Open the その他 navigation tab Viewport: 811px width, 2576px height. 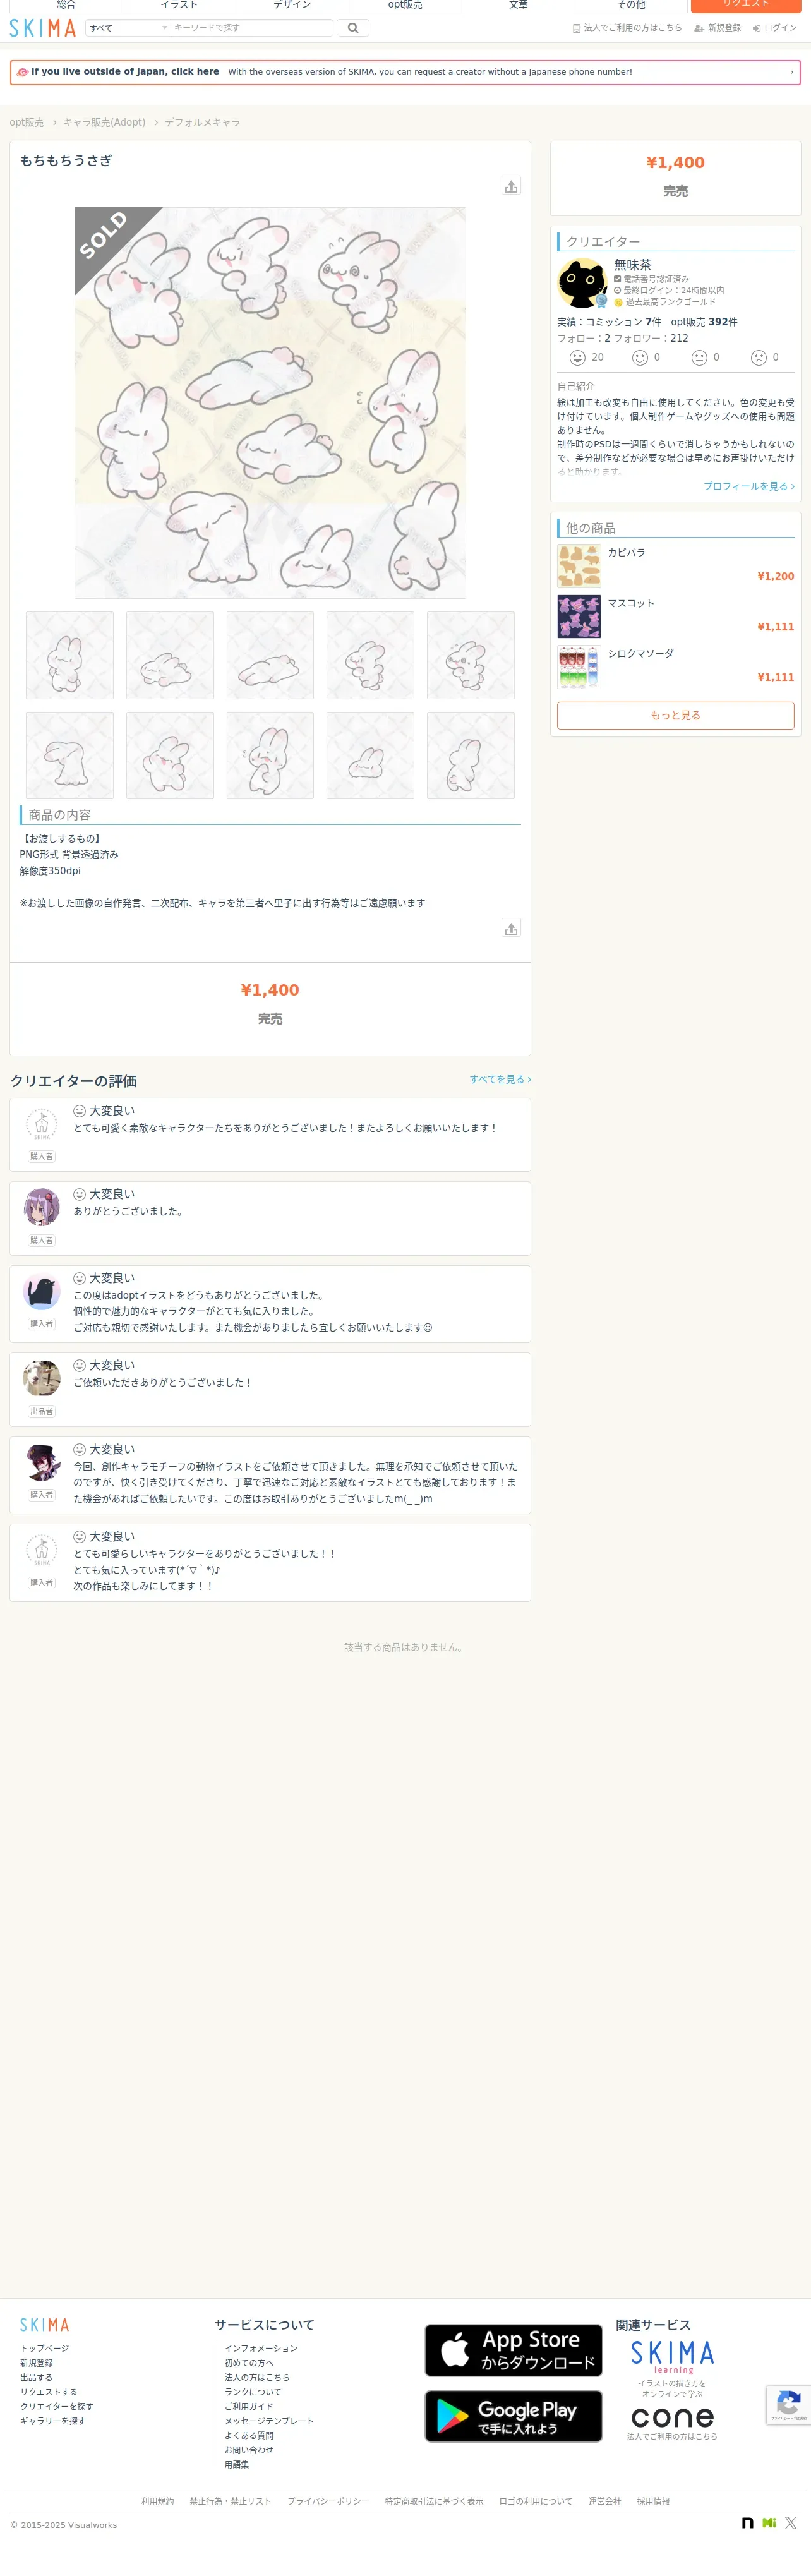pos(631,6)
